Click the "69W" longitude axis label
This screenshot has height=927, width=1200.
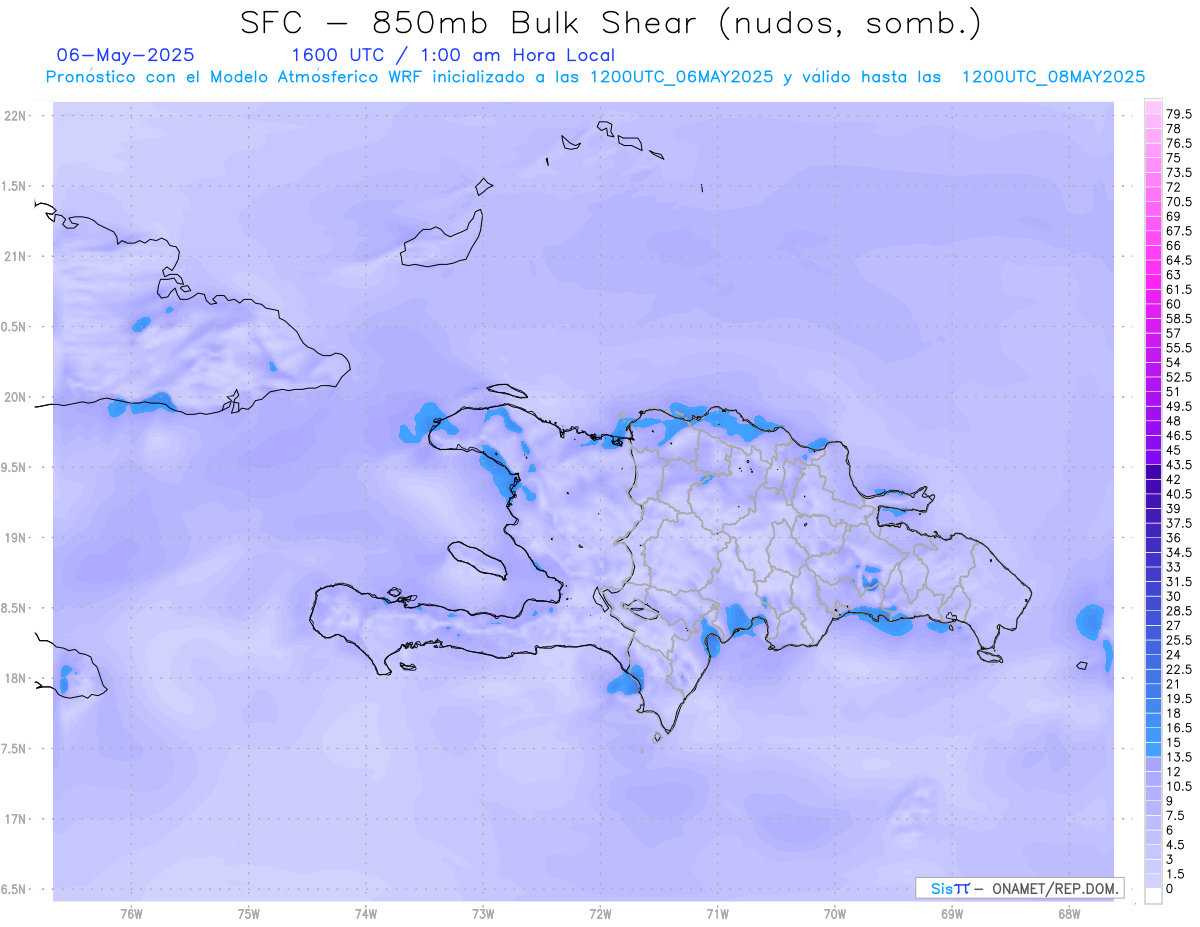point(952,914)
